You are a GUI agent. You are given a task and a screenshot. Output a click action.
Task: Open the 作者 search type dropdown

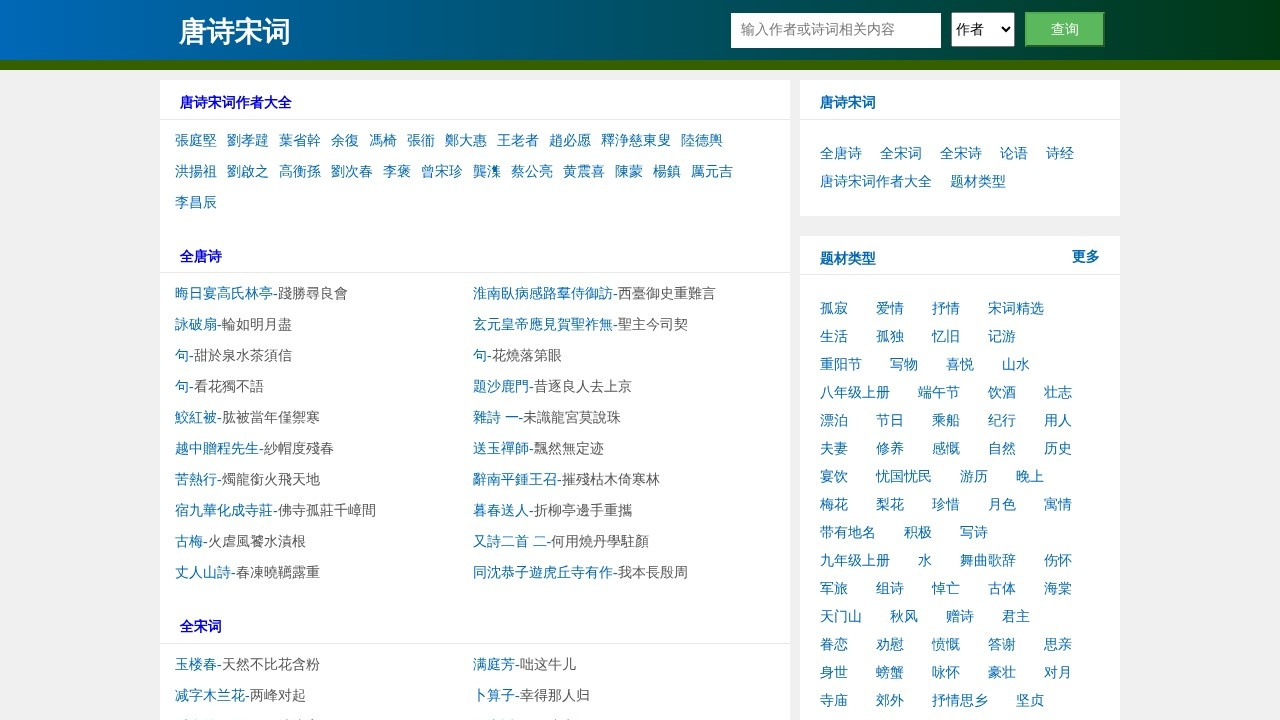982,30
